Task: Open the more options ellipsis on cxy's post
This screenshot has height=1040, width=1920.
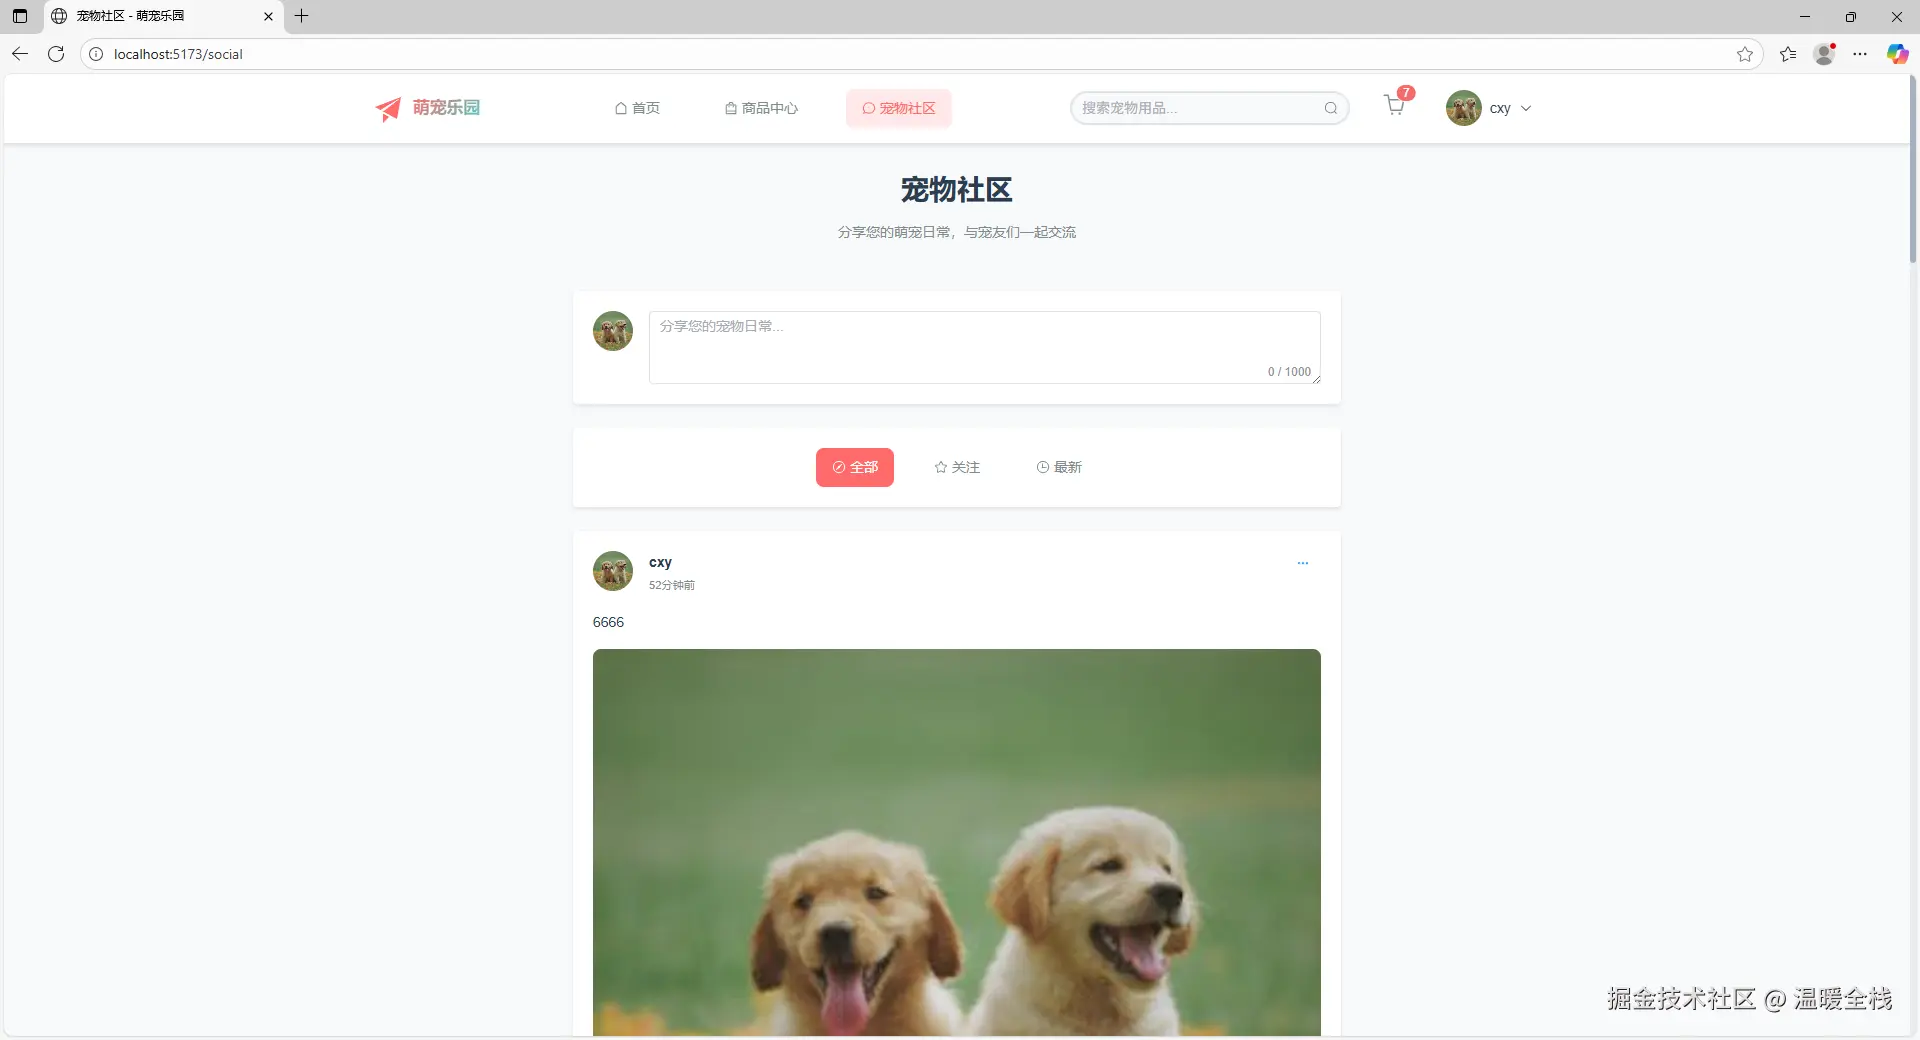Action: (1303, 563)
